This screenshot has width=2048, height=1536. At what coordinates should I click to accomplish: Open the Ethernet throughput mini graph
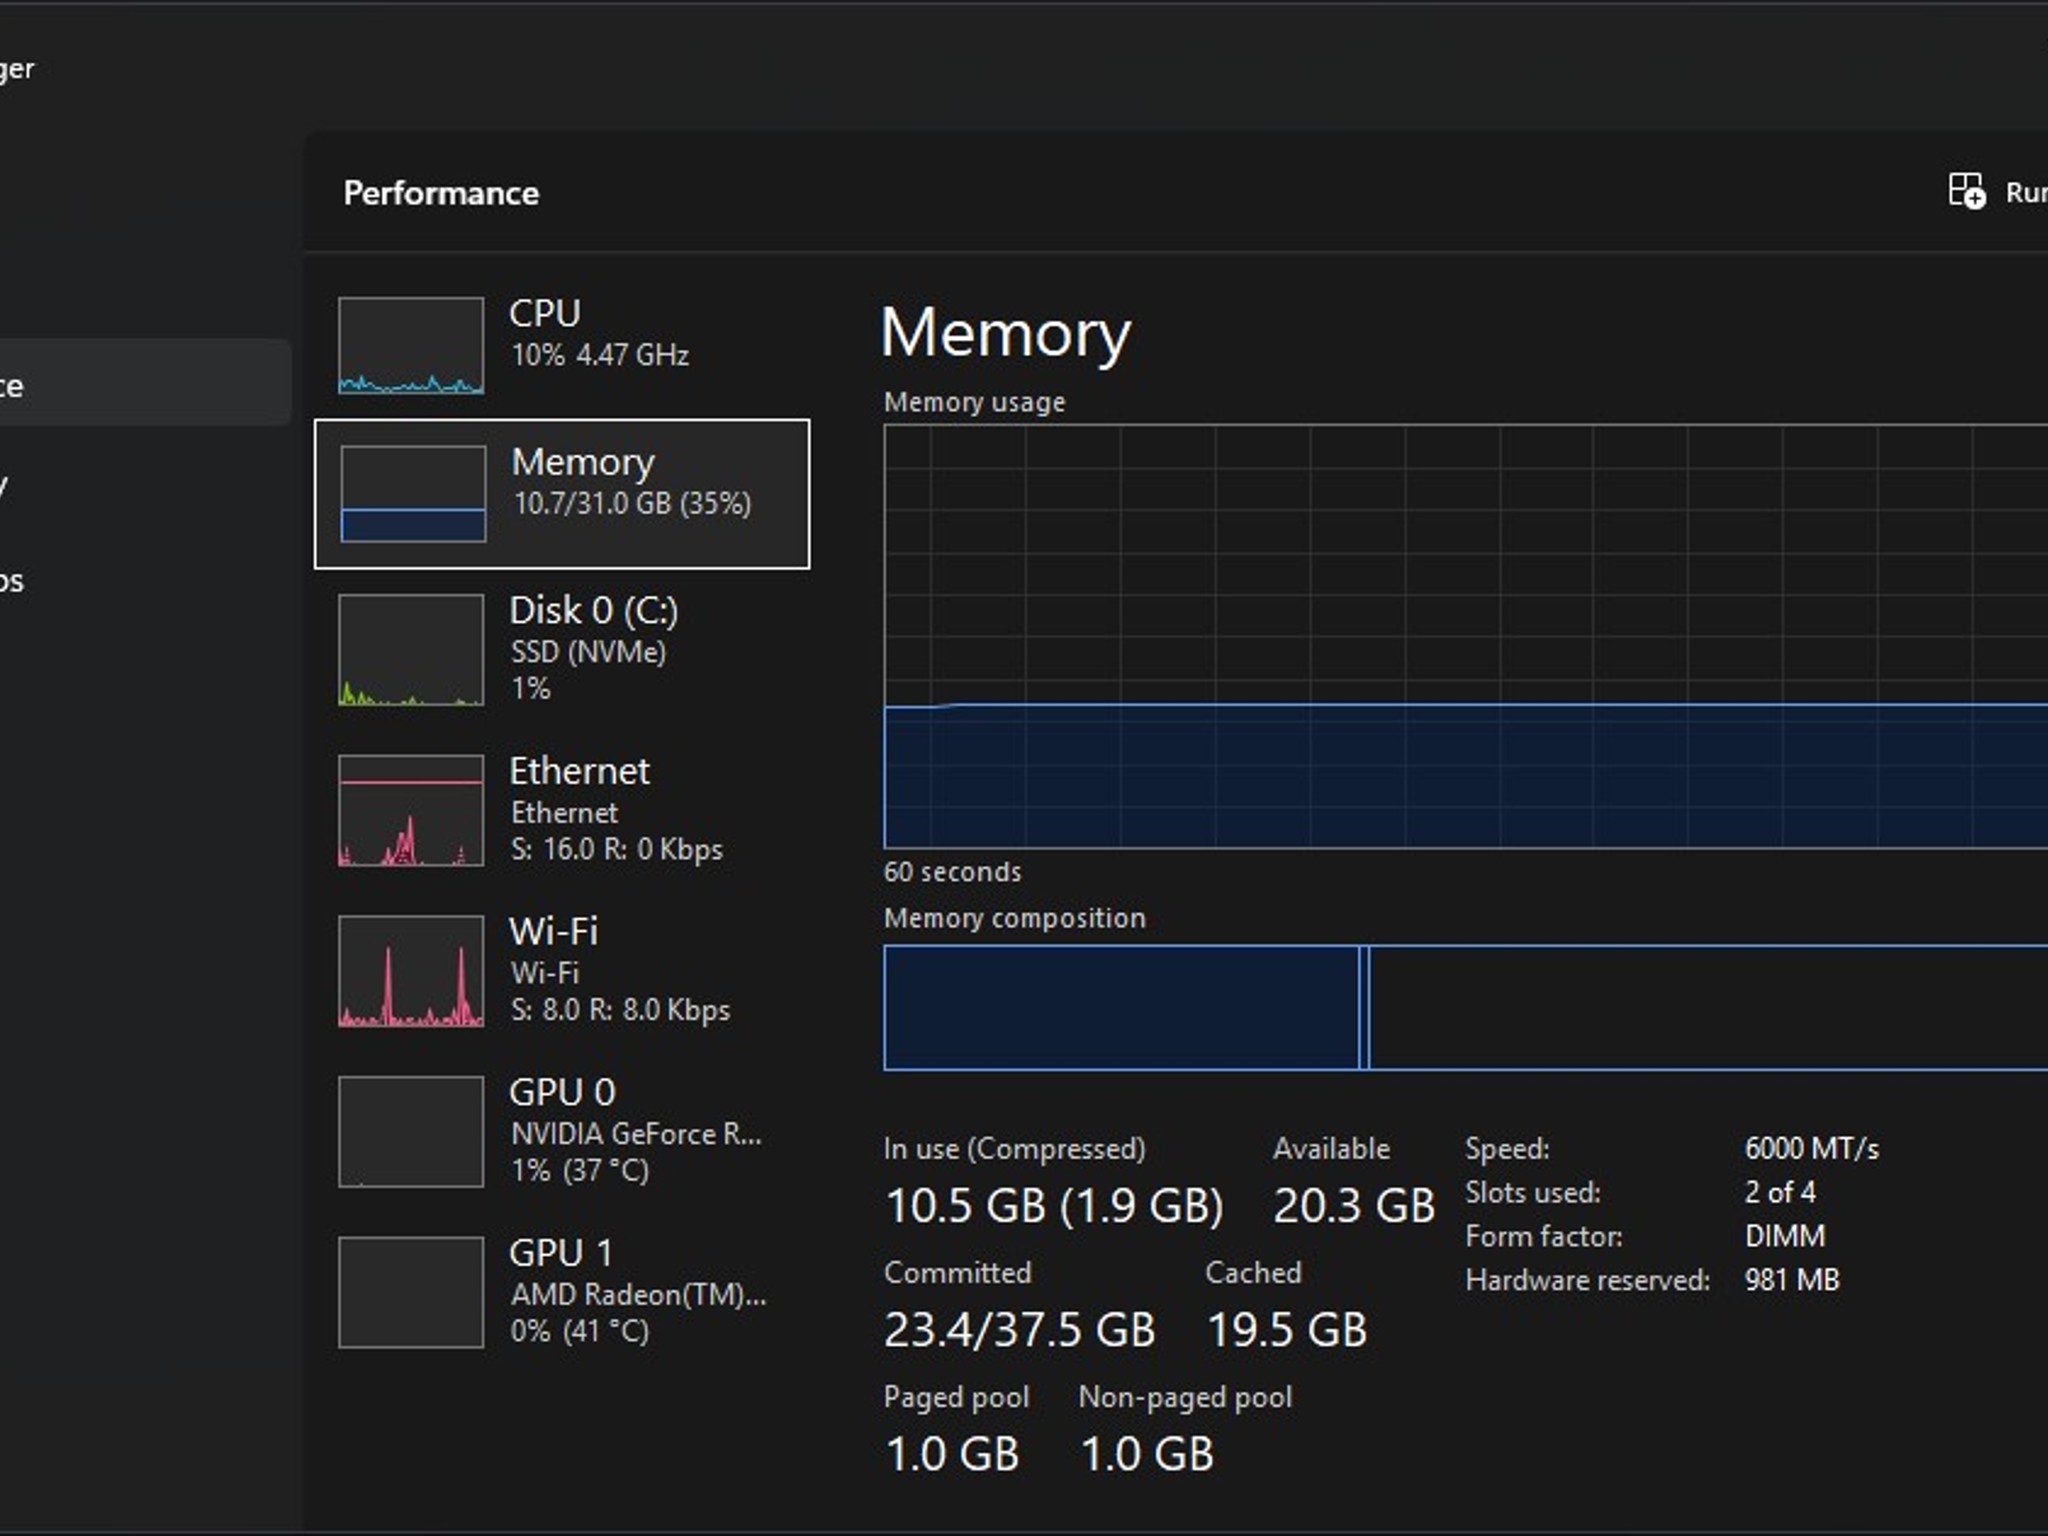[x=411, y=810]
